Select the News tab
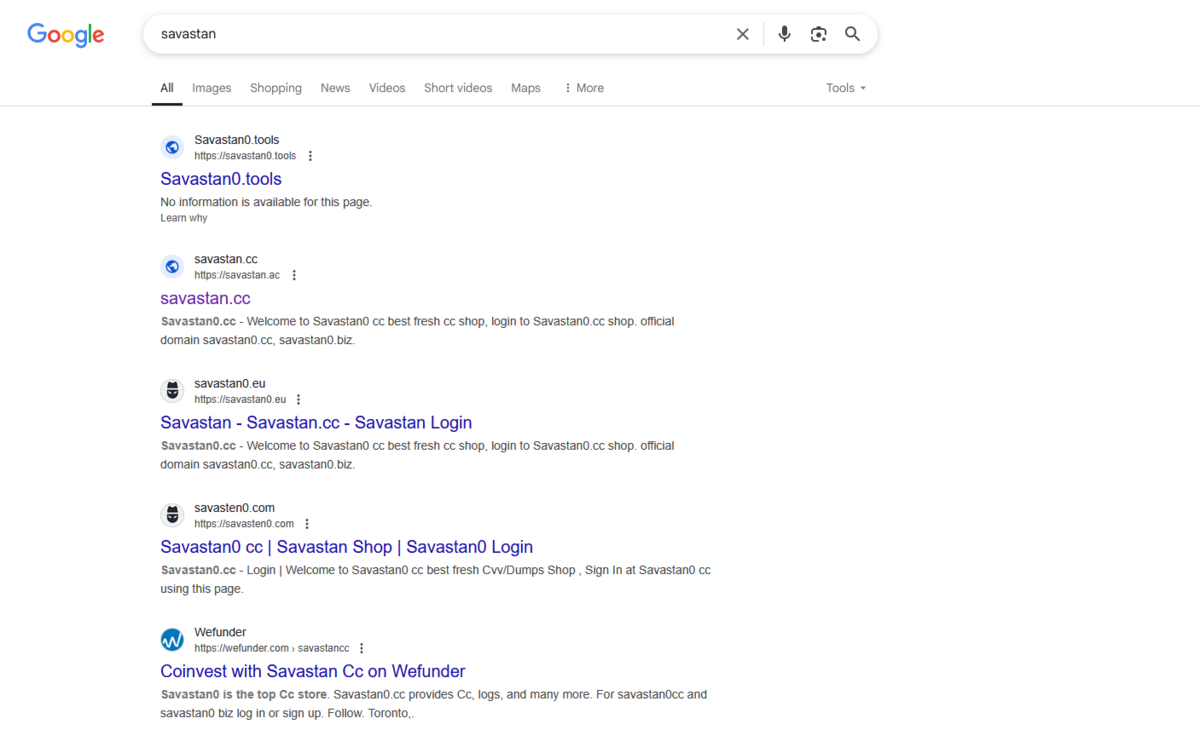 point(335,88)
